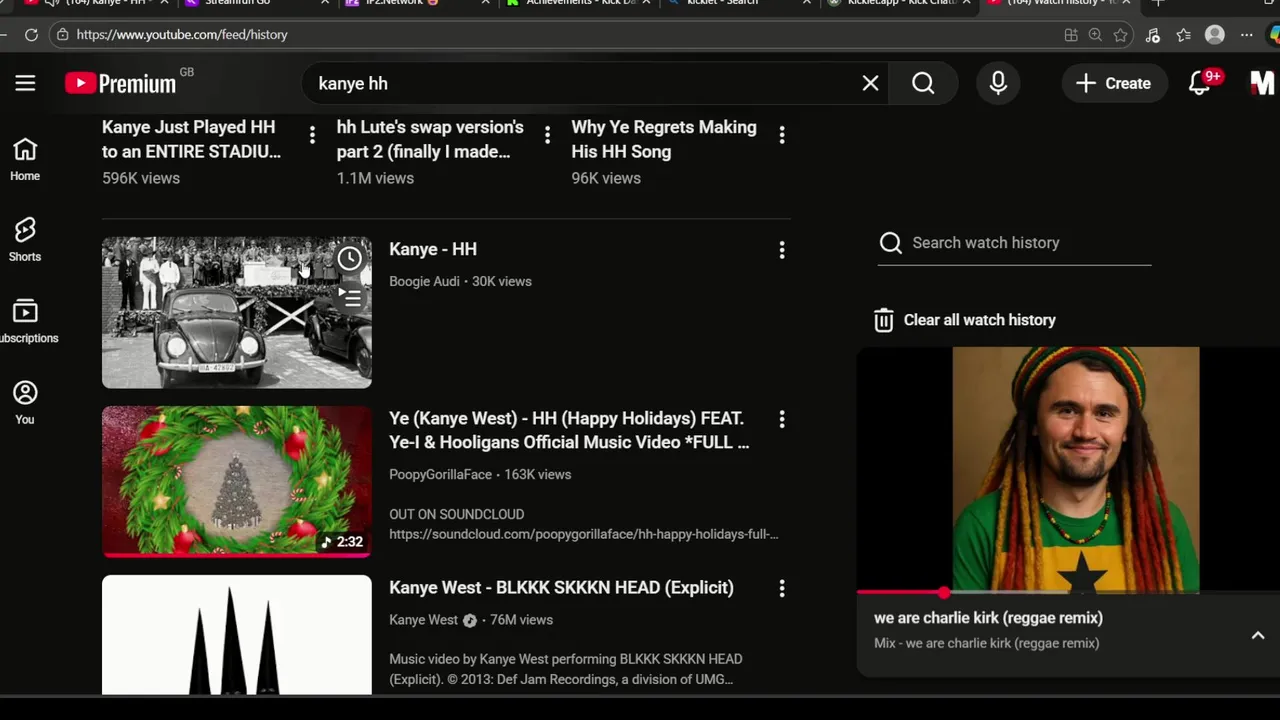Image resolution: width=1280 pixels, height=720 pixels.
Task: Open Shorts in the sidebar
Action: tap(25, 241)
